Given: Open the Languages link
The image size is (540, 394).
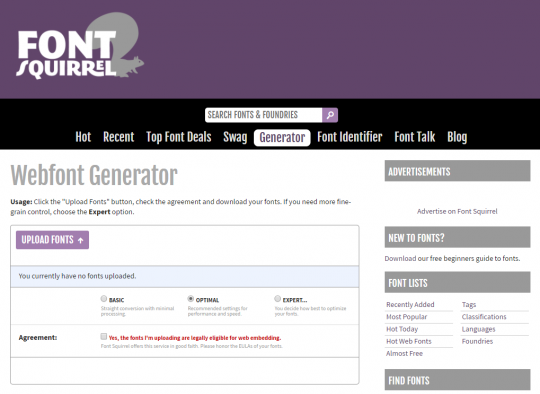Looking at the screenshot, I should click(x=478, y=329).
